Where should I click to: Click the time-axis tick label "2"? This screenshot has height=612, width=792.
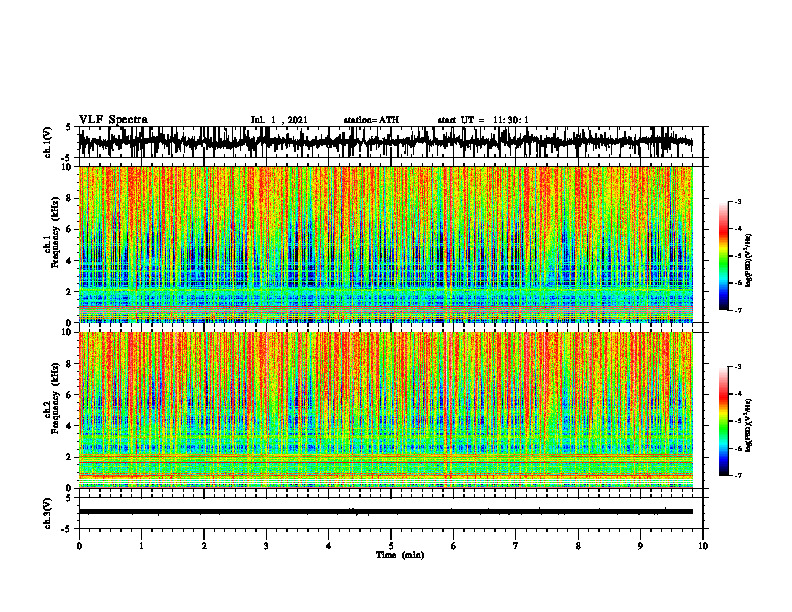[204, 546]
